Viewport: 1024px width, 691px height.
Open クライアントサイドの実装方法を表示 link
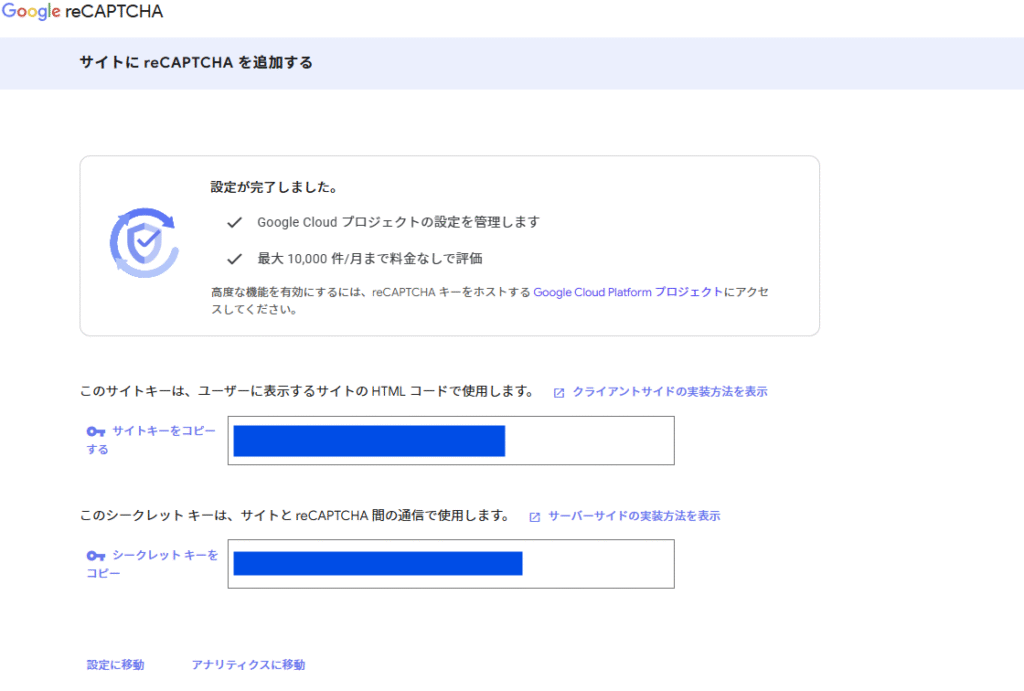pos(669,392)
